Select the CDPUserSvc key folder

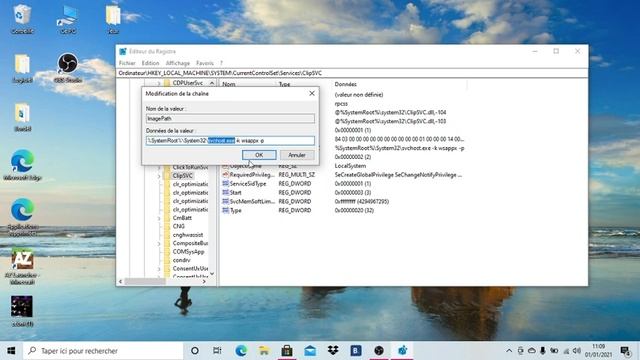tap(188, 83)
